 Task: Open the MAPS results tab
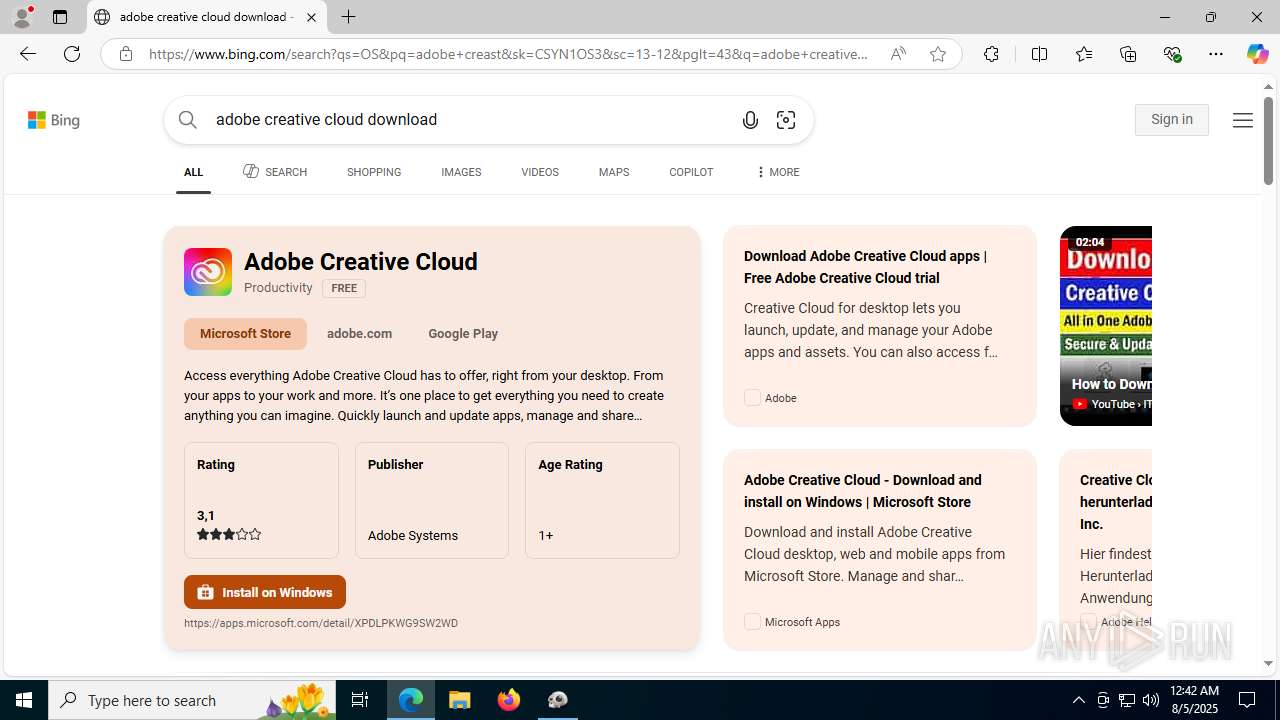(614, 172)
